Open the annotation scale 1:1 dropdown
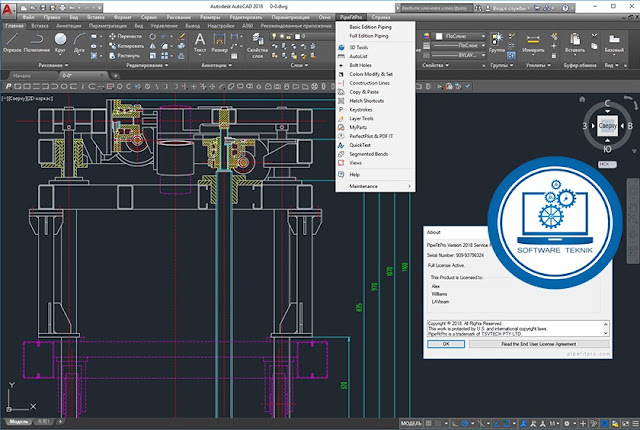640x430 pixels. click(x=554, y=424)
